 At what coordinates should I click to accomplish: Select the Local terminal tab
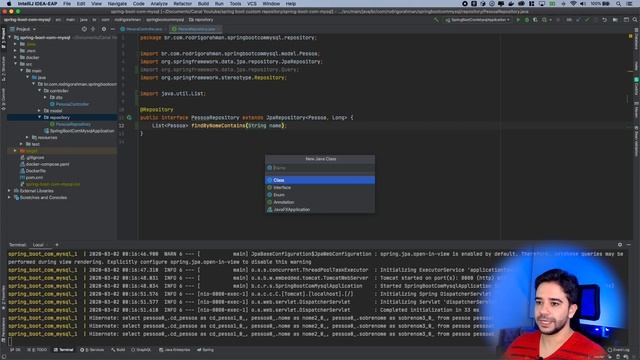[x=38, y=245]
